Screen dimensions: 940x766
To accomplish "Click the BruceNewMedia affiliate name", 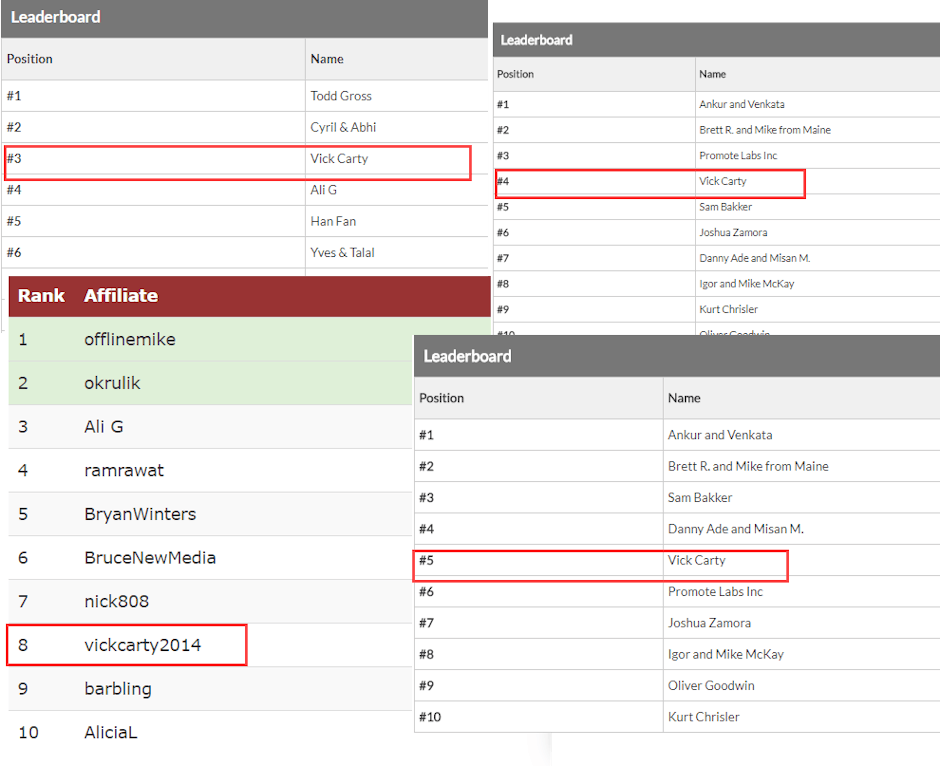I will pos(150,558).
